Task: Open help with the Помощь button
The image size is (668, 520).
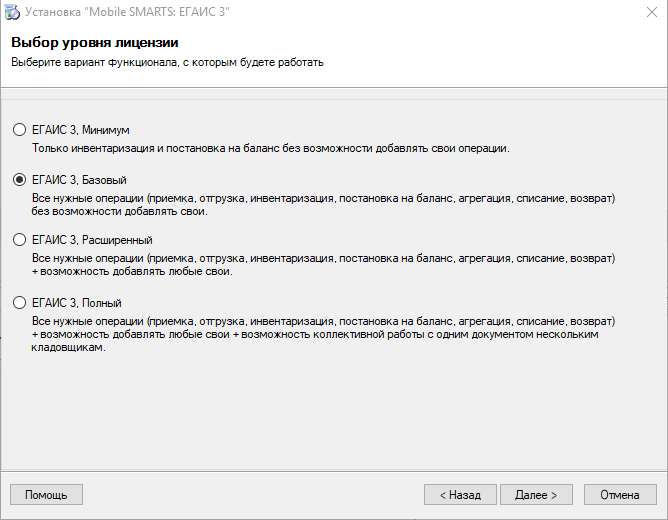Action: click(x=46, y=494)
